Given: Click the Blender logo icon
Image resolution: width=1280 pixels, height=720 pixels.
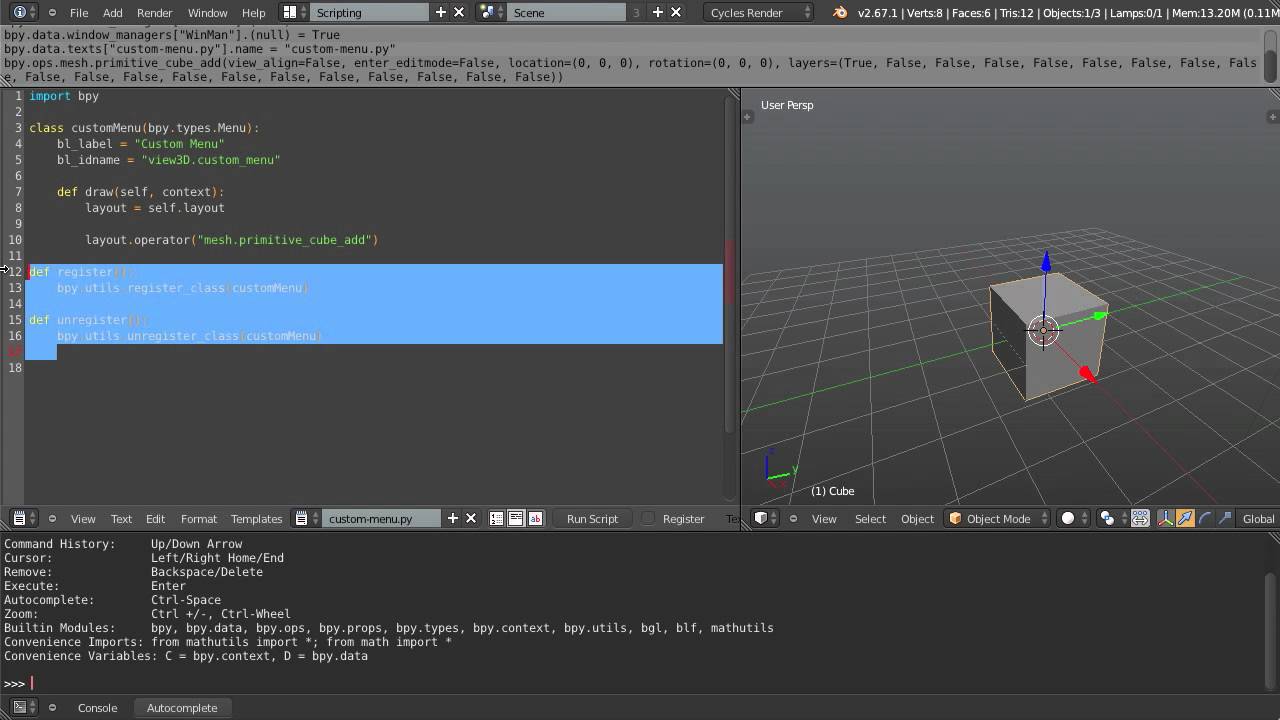Looking at the screenshot, I should click(840, 12).
